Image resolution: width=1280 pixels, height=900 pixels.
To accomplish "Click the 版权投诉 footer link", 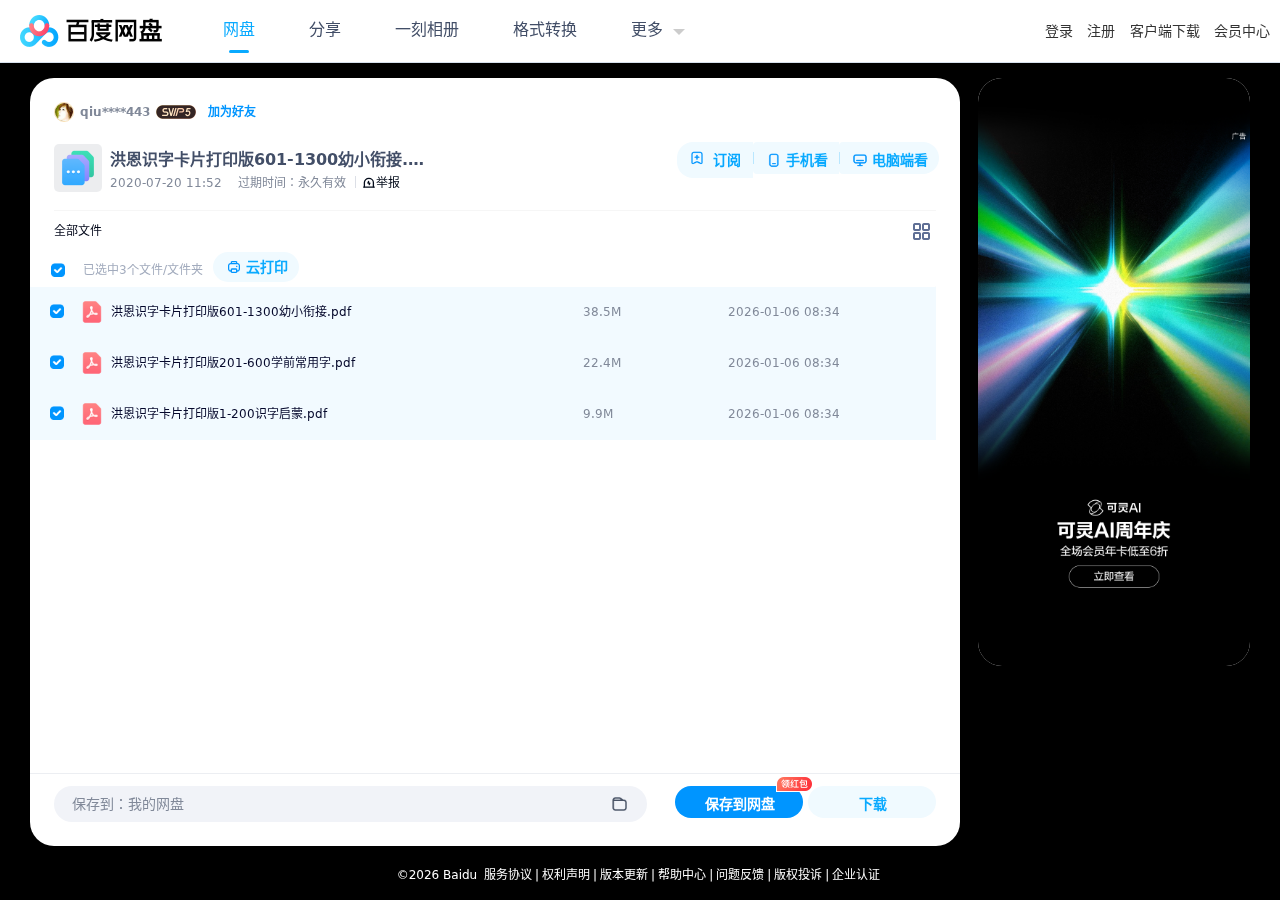I will [x=798, y=875].
